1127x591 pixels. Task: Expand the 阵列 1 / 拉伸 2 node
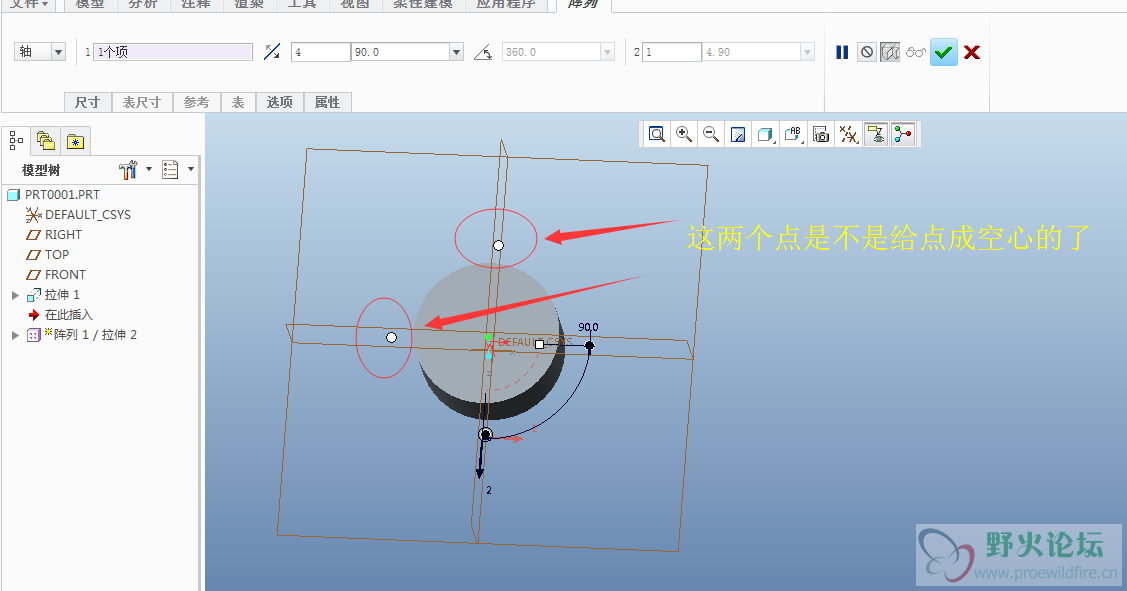tap(15, 335)
